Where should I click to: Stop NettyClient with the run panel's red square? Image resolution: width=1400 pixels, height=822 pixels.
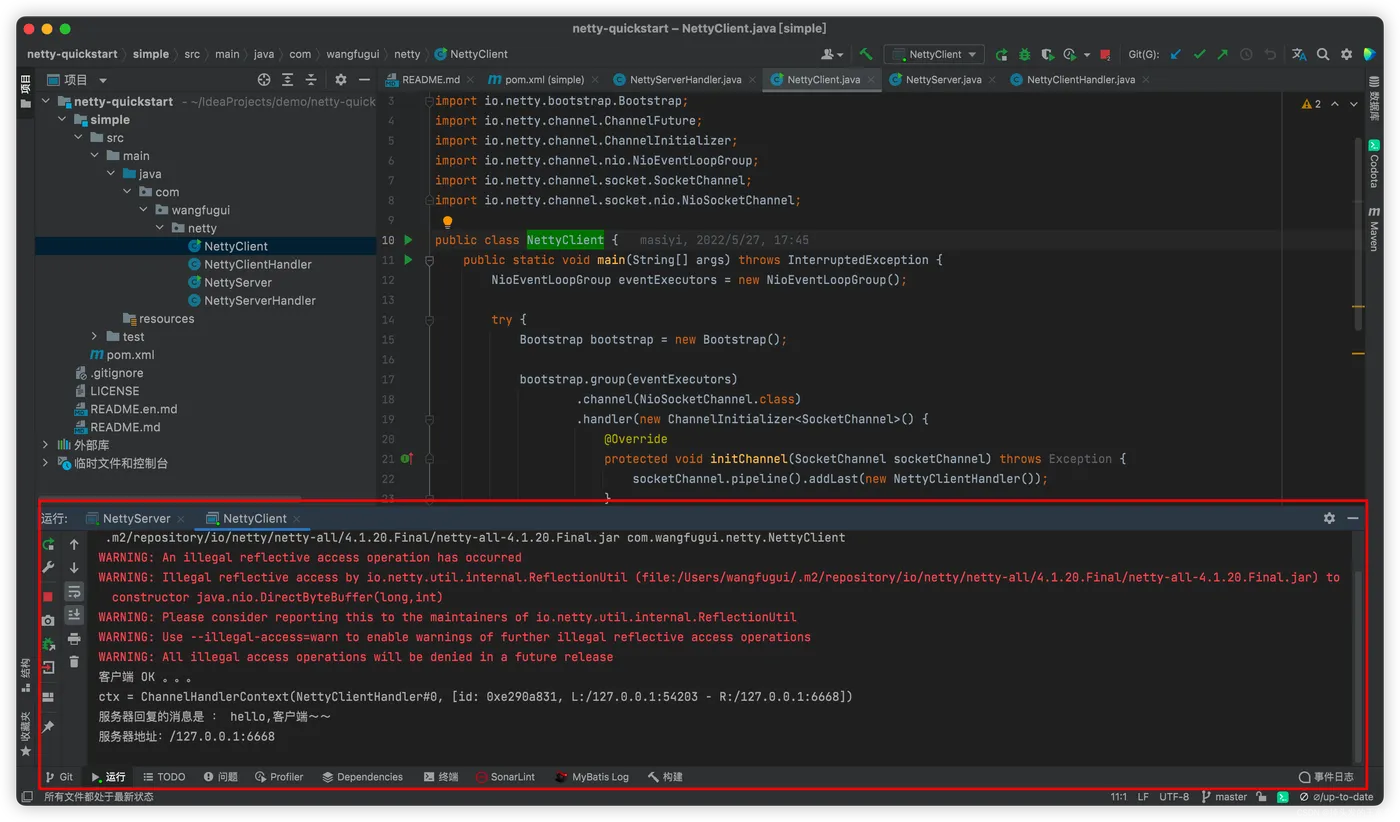[x=48, y=595]
